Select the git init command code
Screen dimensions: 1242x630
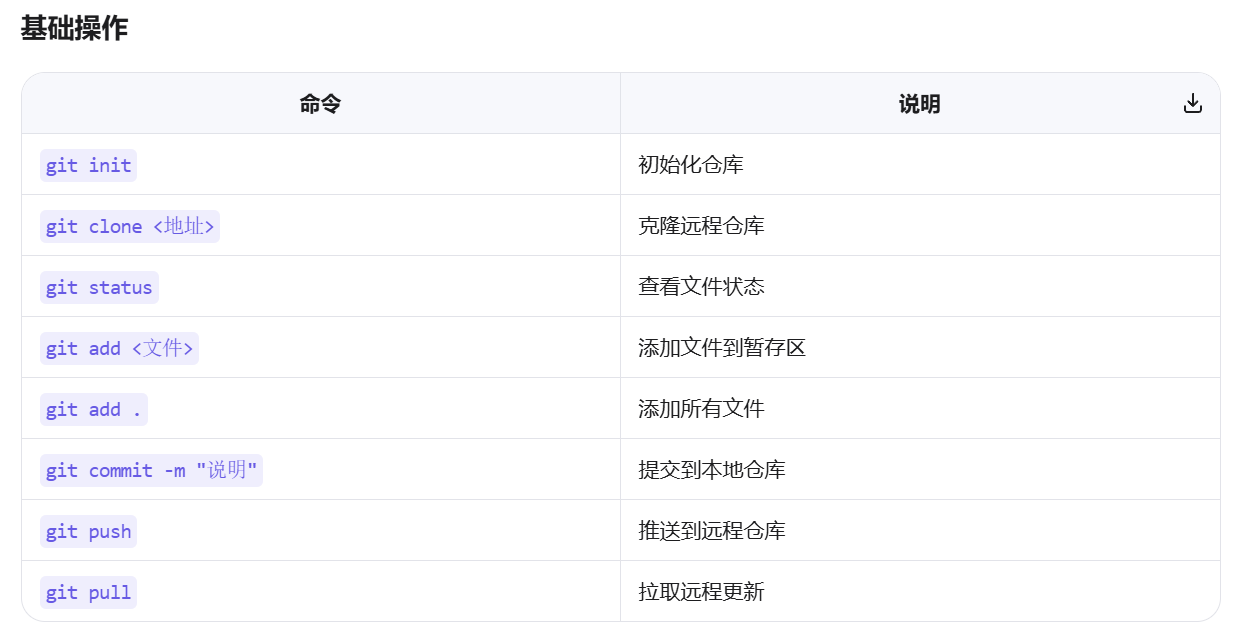coord(88,165)
